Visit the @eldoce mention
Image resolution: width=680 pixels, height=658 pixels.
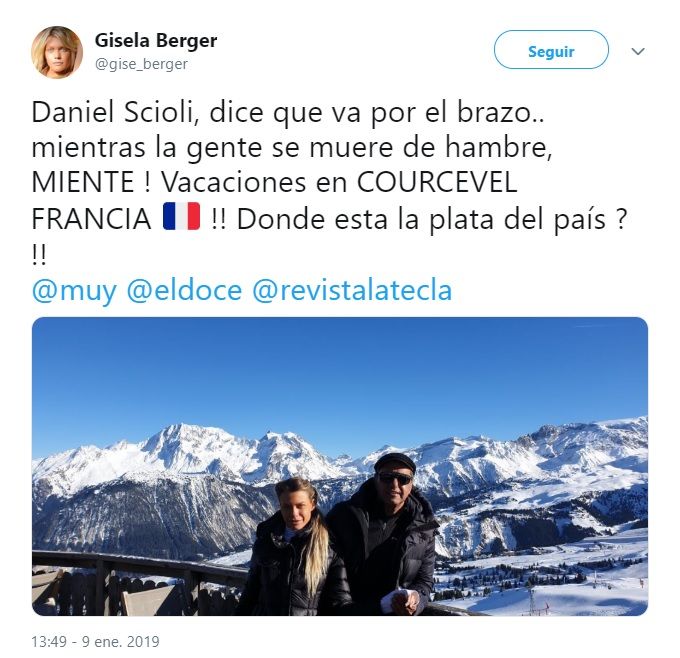pos(184,290)
